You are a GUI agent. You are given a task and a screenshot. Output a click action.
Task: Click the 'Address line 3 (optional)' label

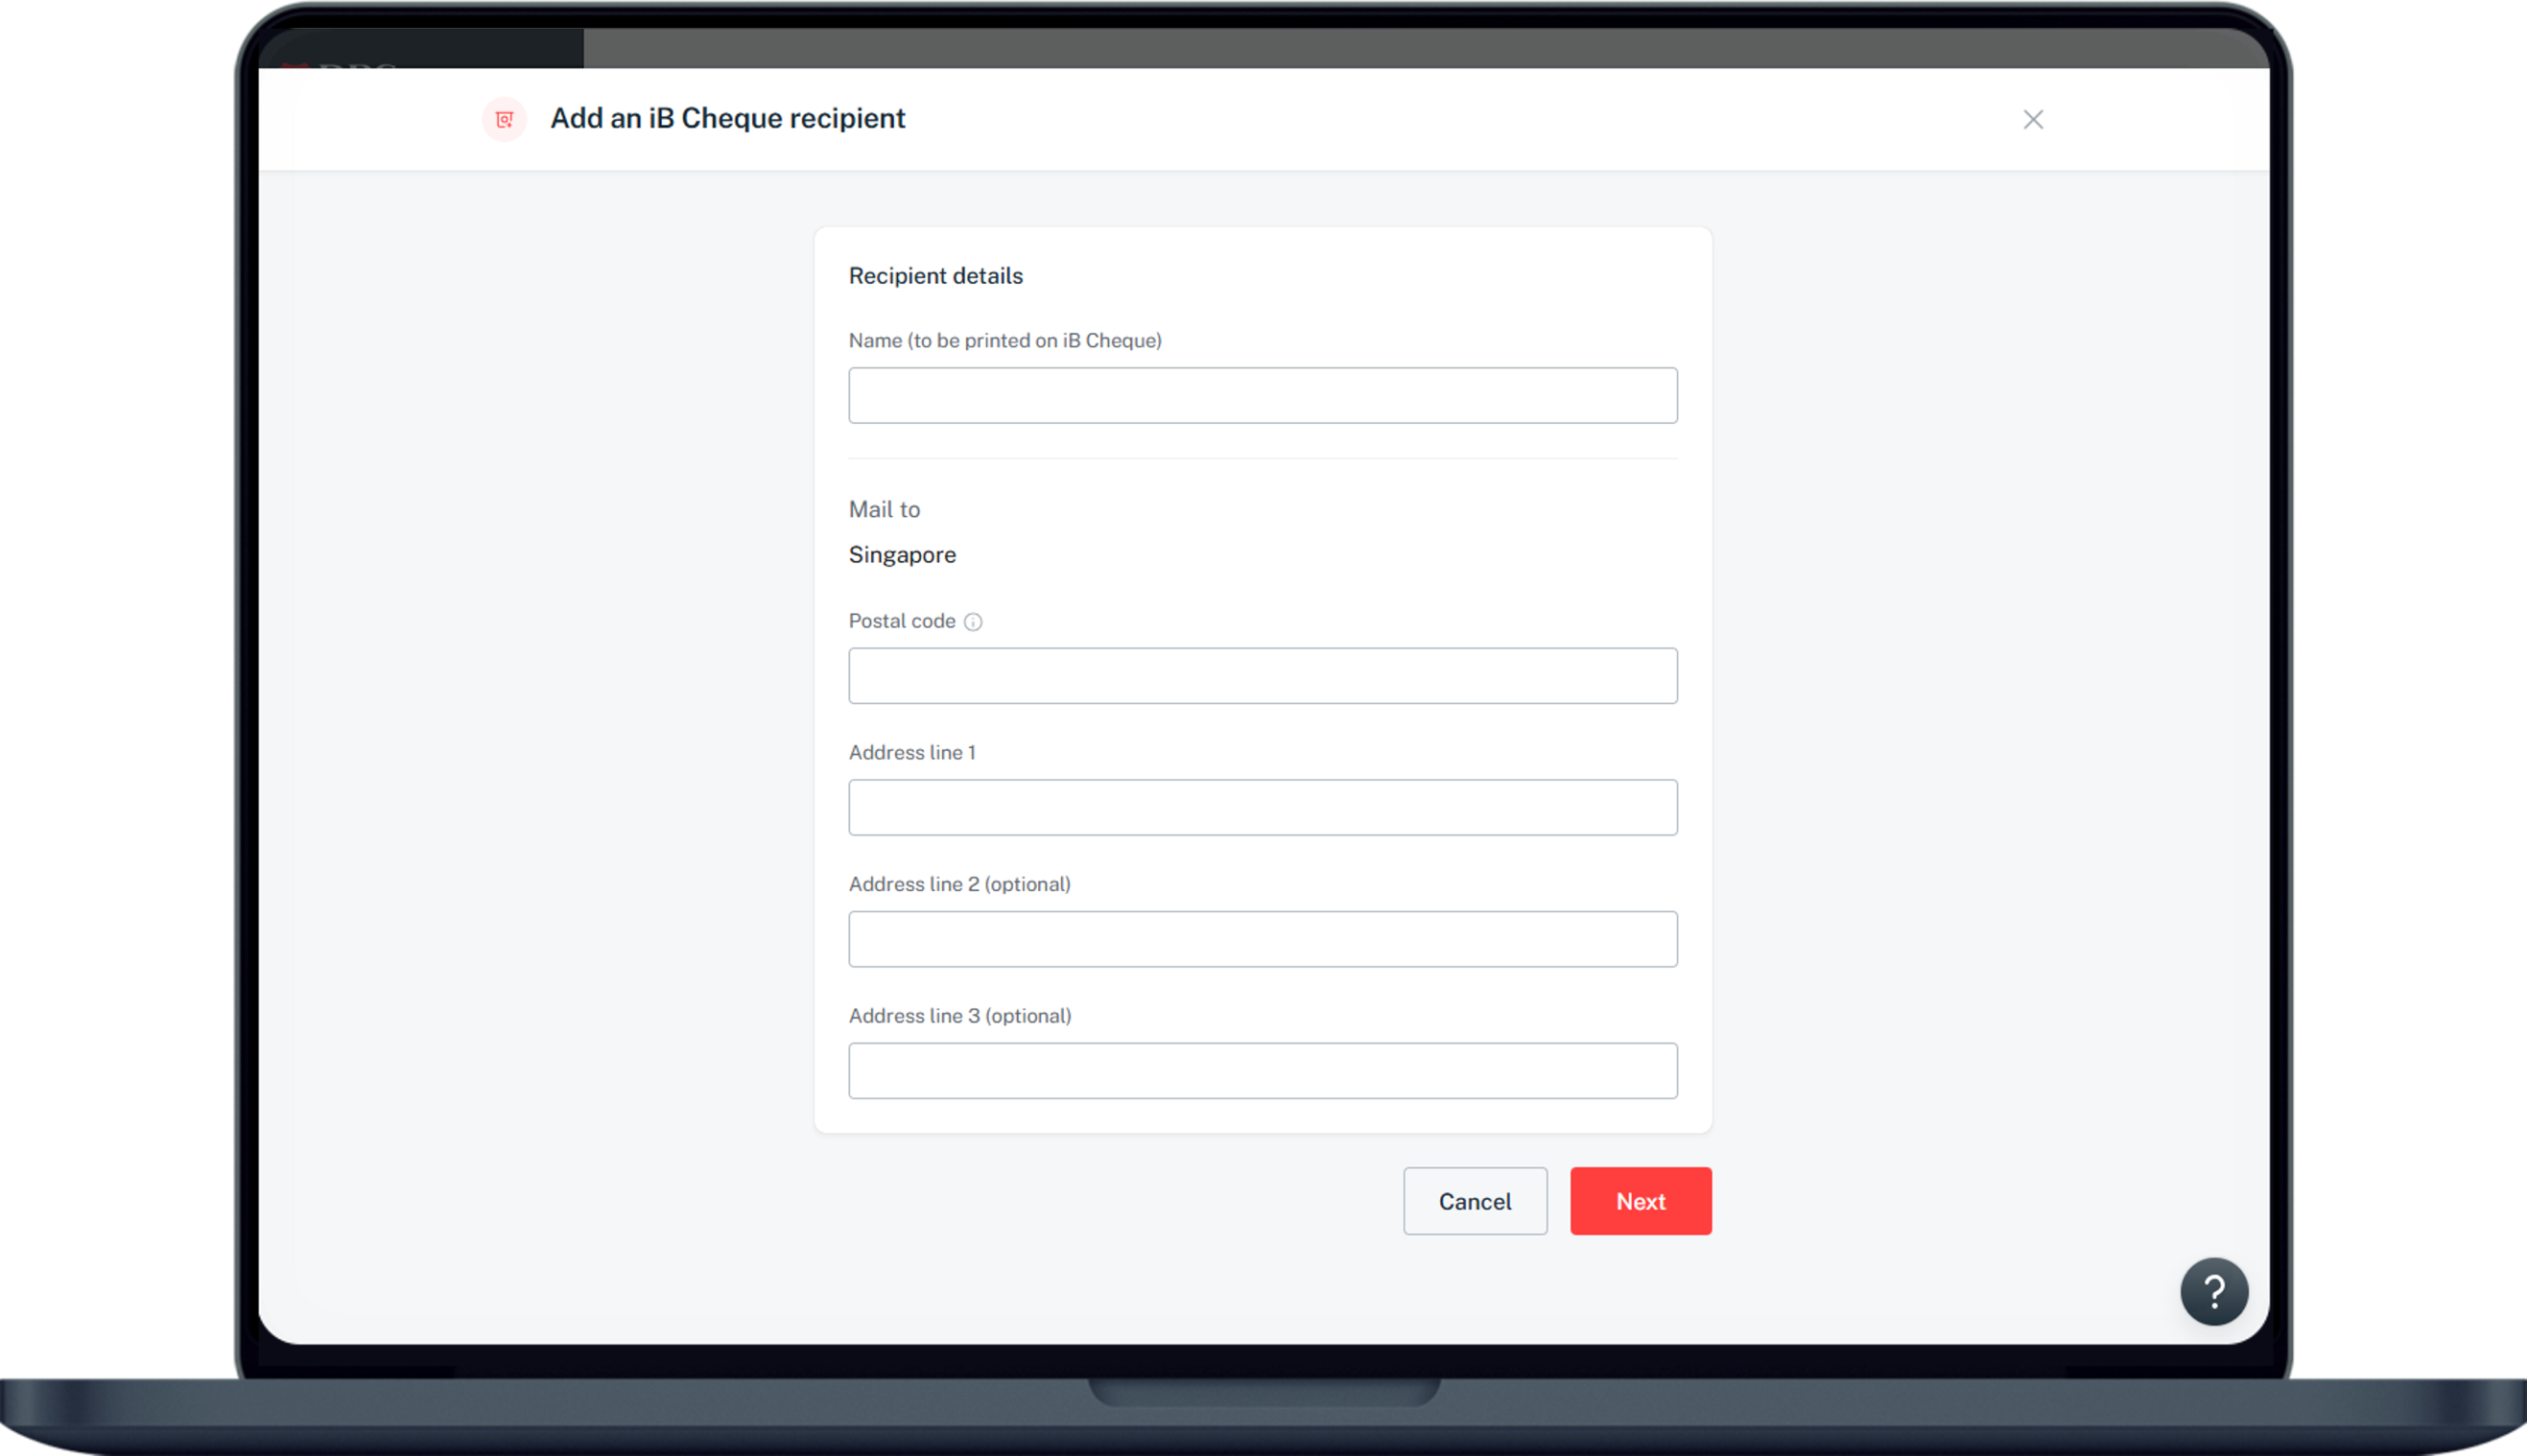point(959,1016)
